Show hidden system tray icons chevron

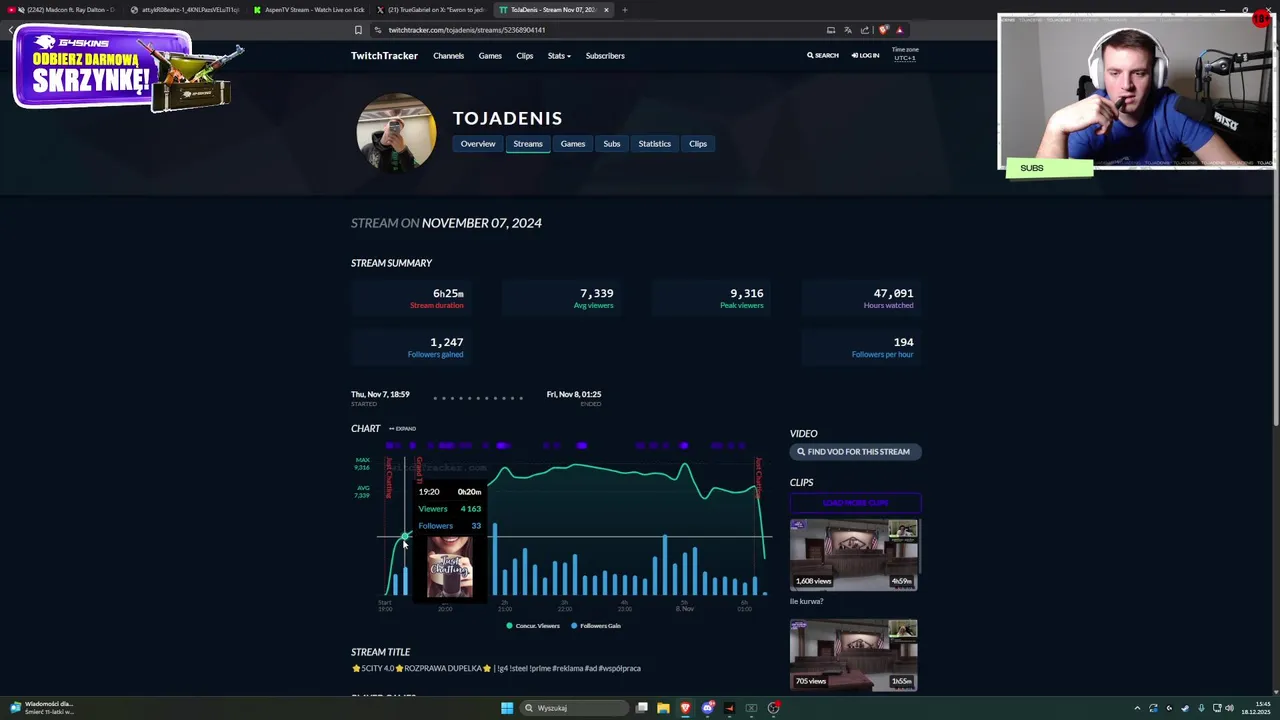click(x=1137, y=708)
